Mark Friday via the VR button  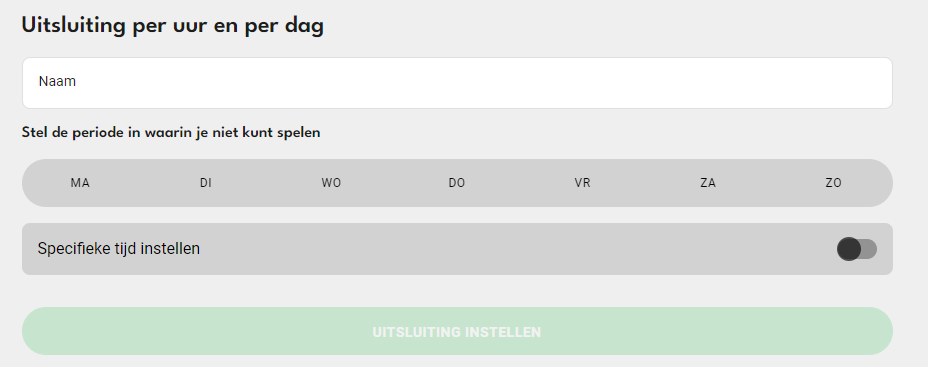pos(582,183)
